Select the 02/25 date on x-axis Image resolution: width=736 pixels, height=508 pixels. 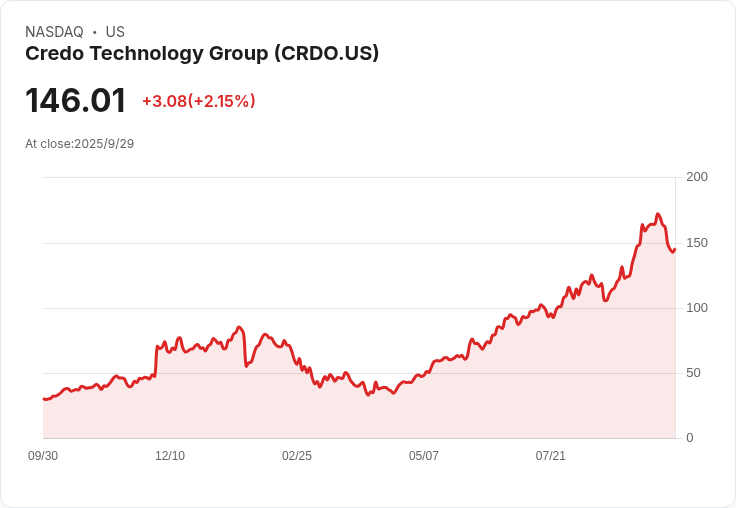point(297,456)
